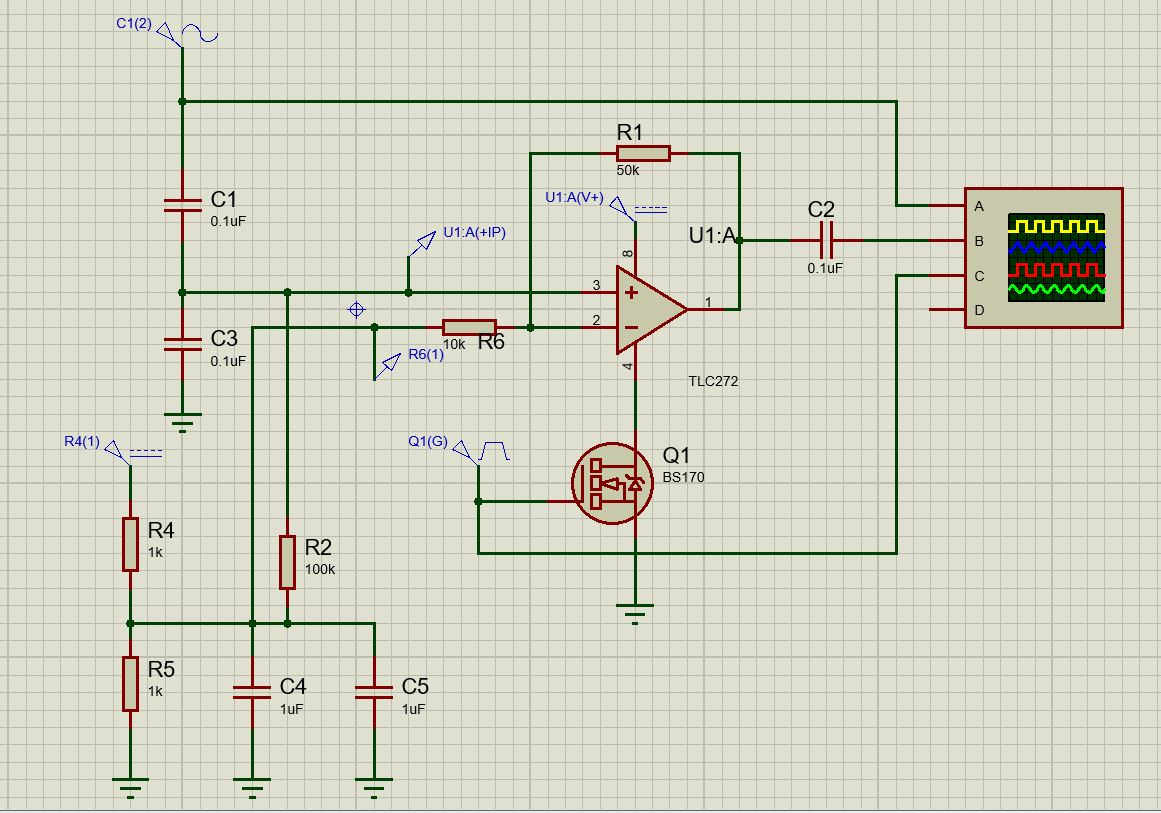Viewport: 1161px width, 813px height.
Task: Click the 1uF value under C5
Action: [414, 709]
